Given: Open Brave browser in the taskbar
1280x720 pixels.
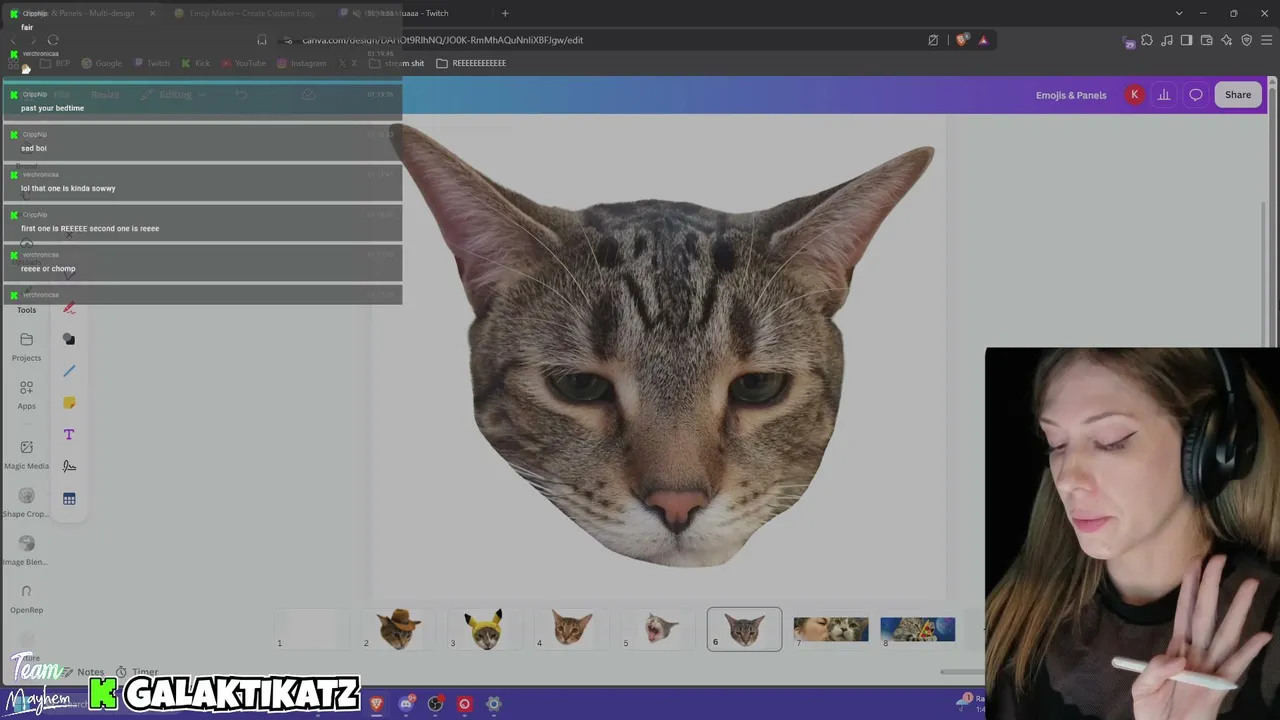Looking at the screenshot, I should coord(377,704).
